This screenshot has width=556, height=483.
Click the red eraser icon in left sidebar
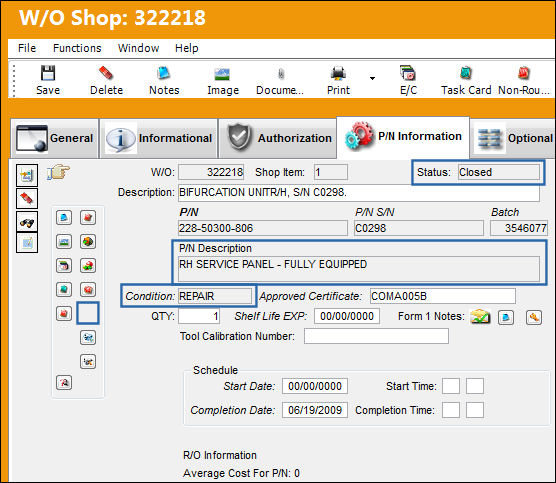(27, 198)
